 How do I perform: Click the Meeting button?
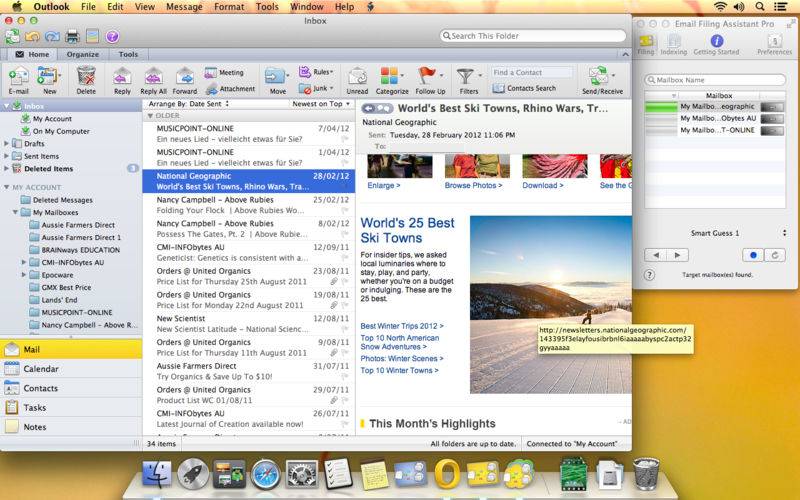224,72
